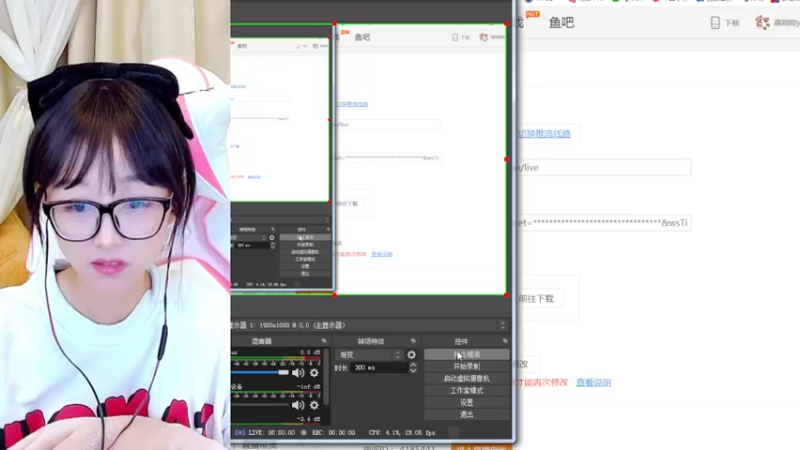Screen dimensions: 800x450
Task: Click top-right red handle of preview selection
Action: click(x=506, y=24)
